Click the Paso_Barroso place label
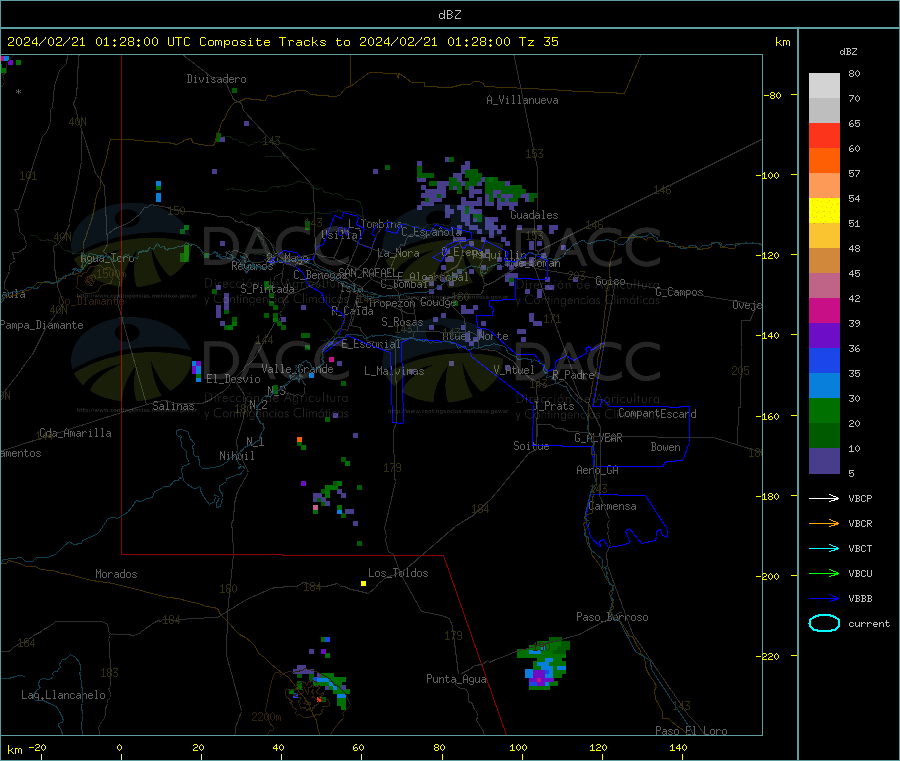This screenshot has width=900, height=761. [x=612, y=617]
